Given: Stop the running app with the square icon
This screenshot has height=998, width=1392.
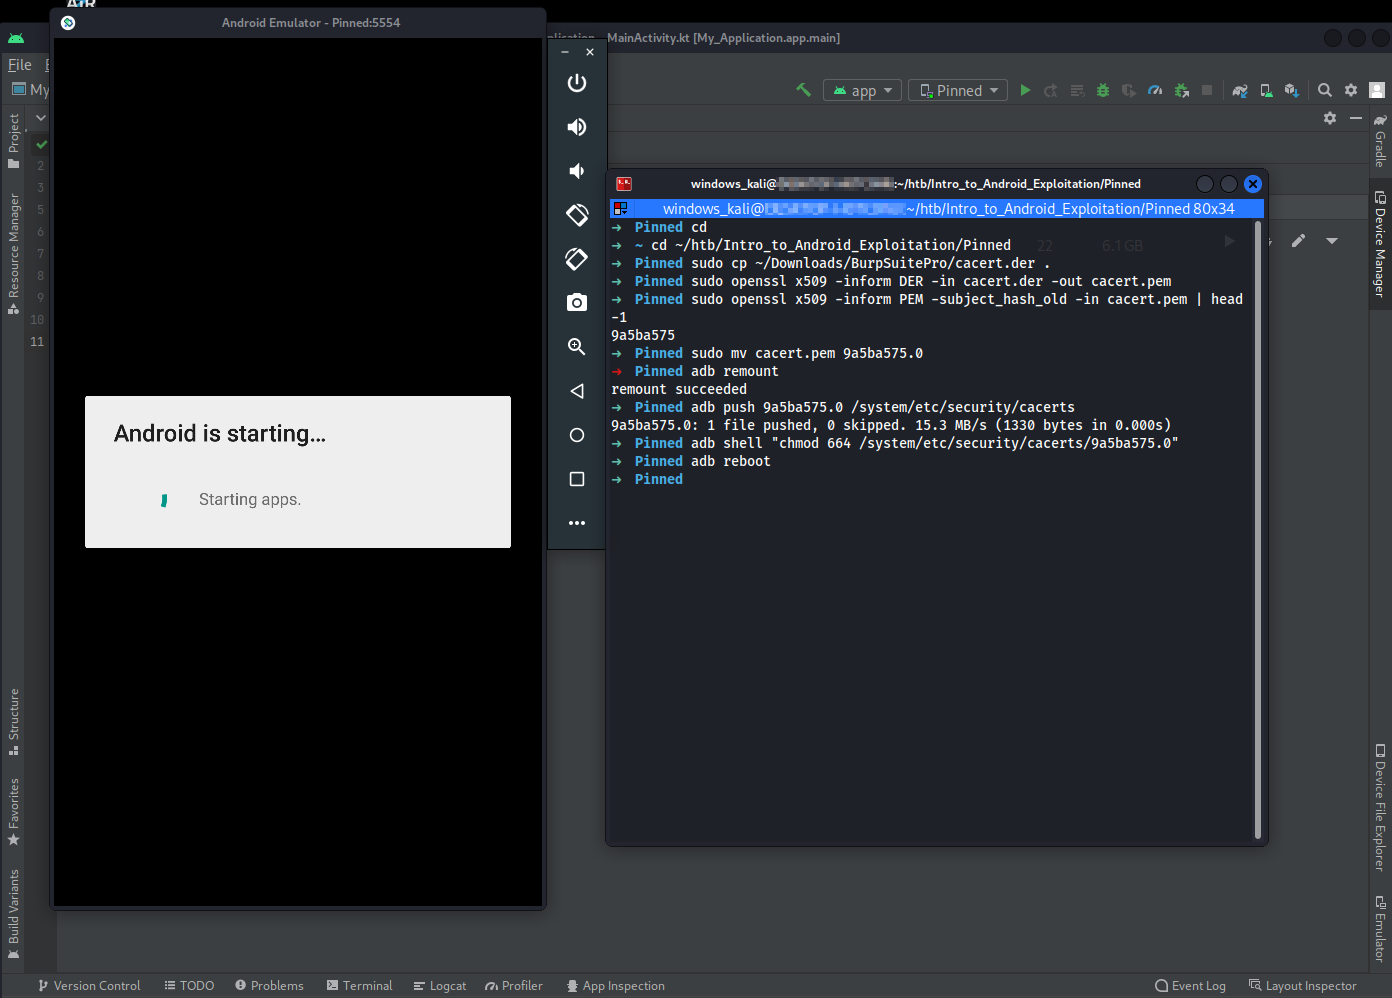Looking at the screenshot, I should point(1207,90).
